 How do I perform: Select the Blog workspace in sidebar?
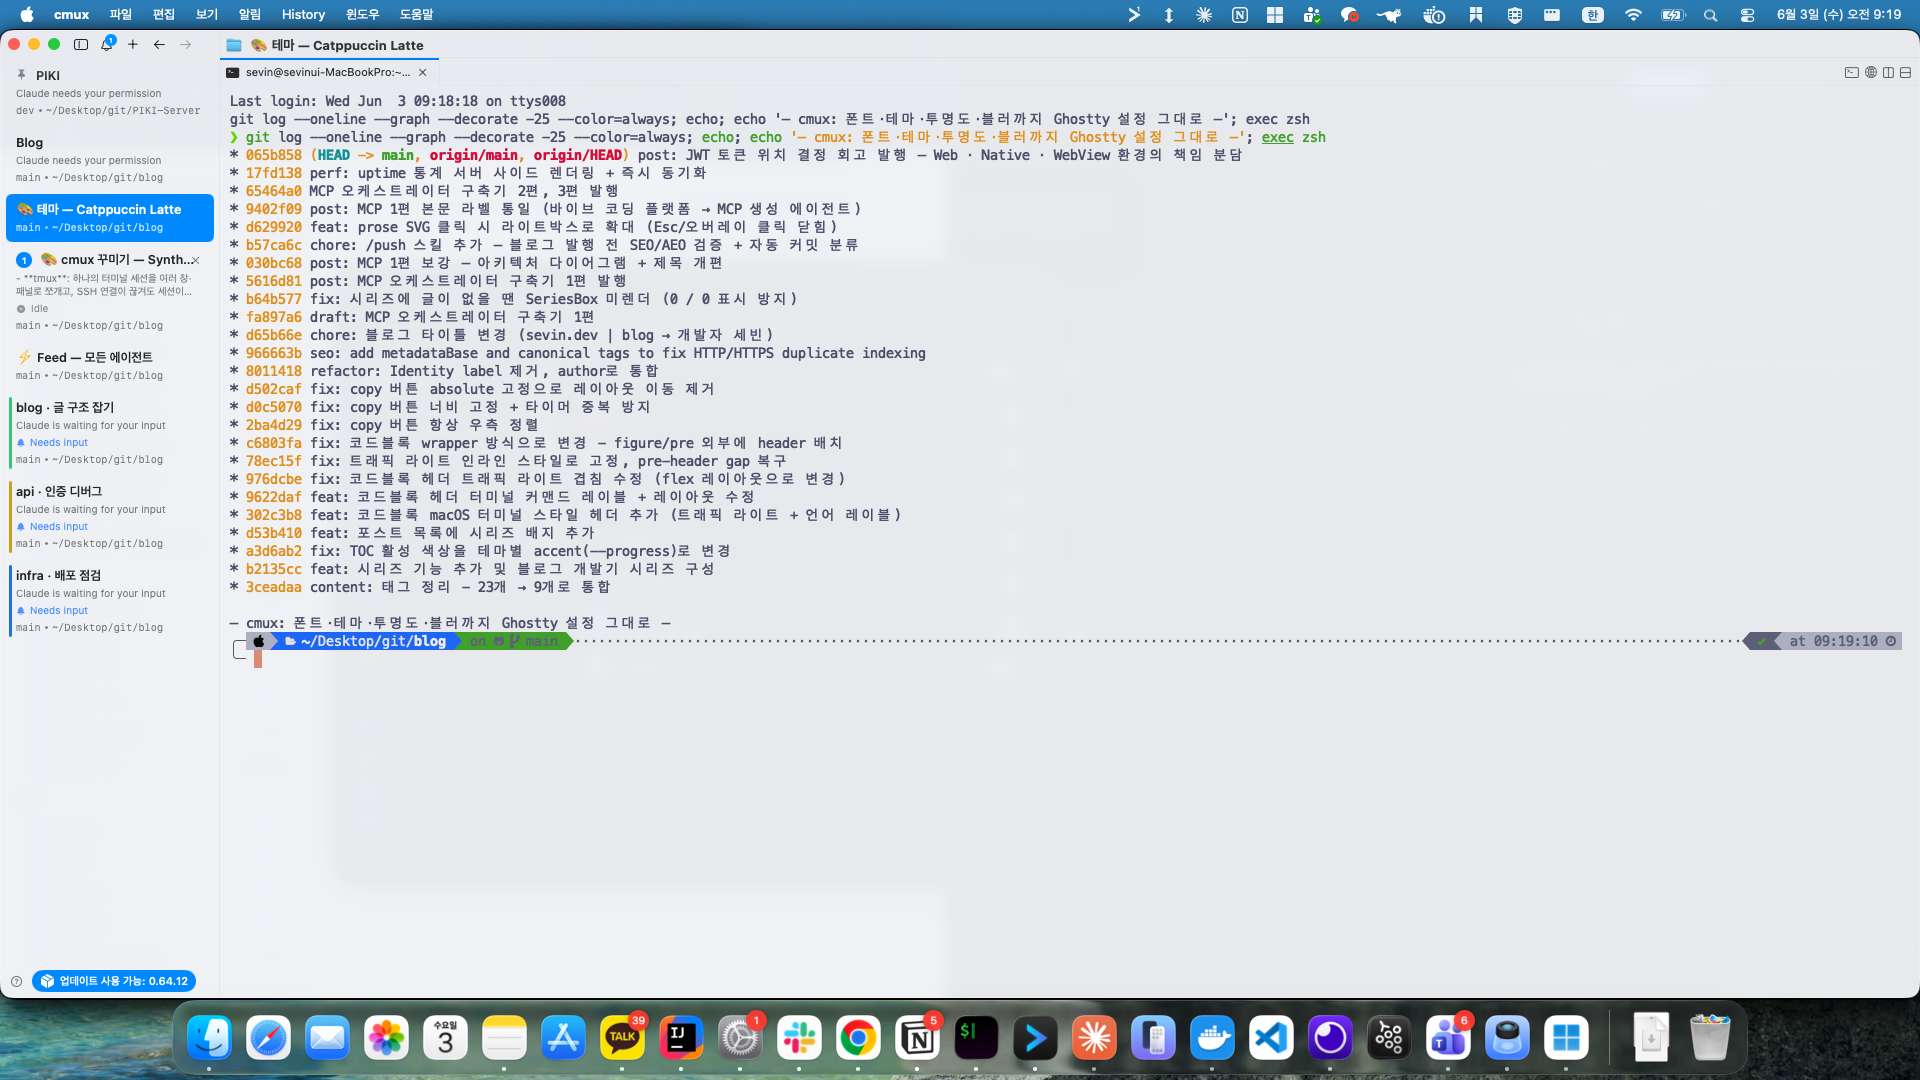pyautogui.click(x=110, y=159)
